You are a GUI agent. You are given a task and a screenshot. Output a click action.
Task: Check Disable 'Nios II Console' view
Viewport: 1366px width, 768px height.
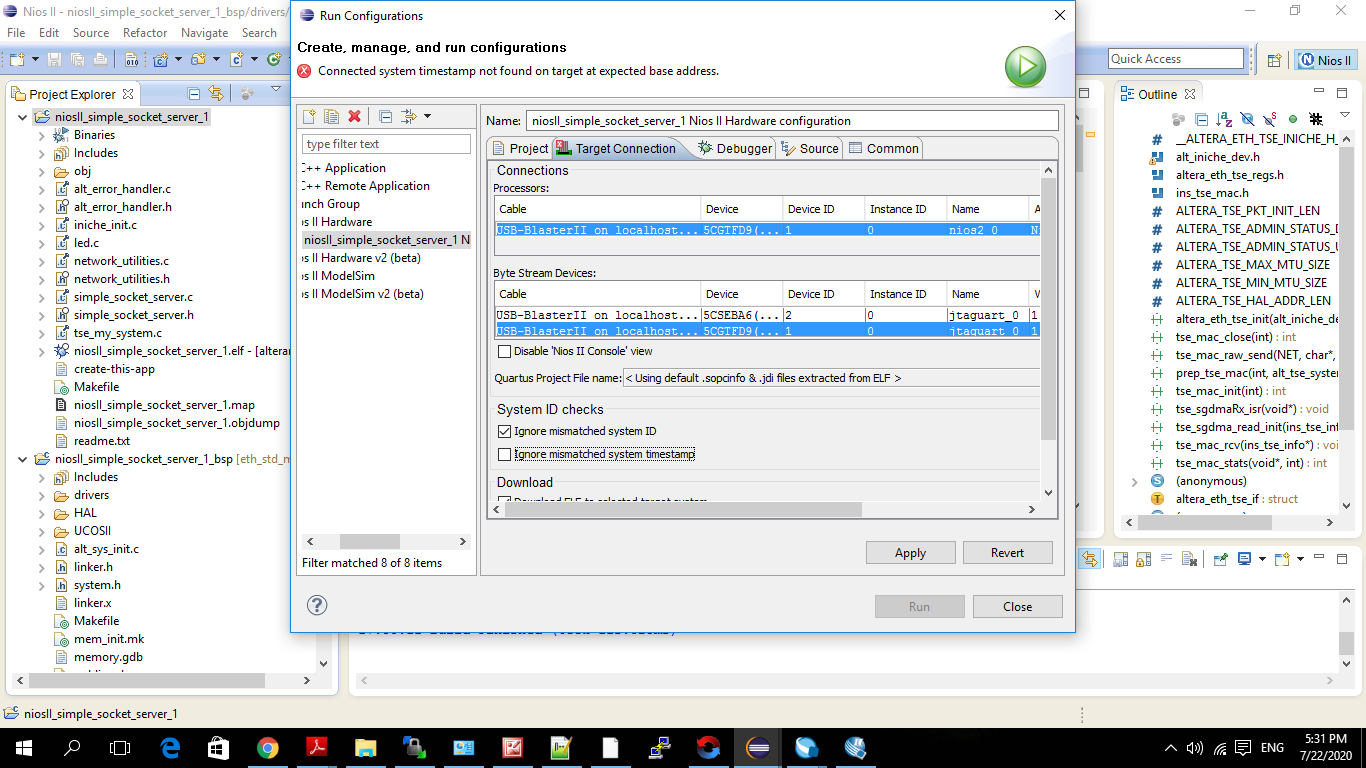point(505,352)
